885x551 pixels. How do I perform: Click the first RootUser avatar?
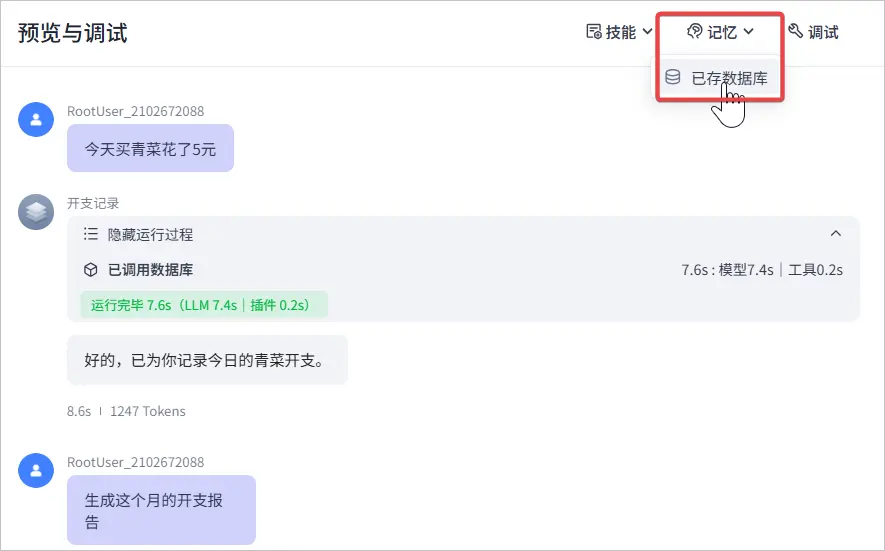tap(36, 120)
